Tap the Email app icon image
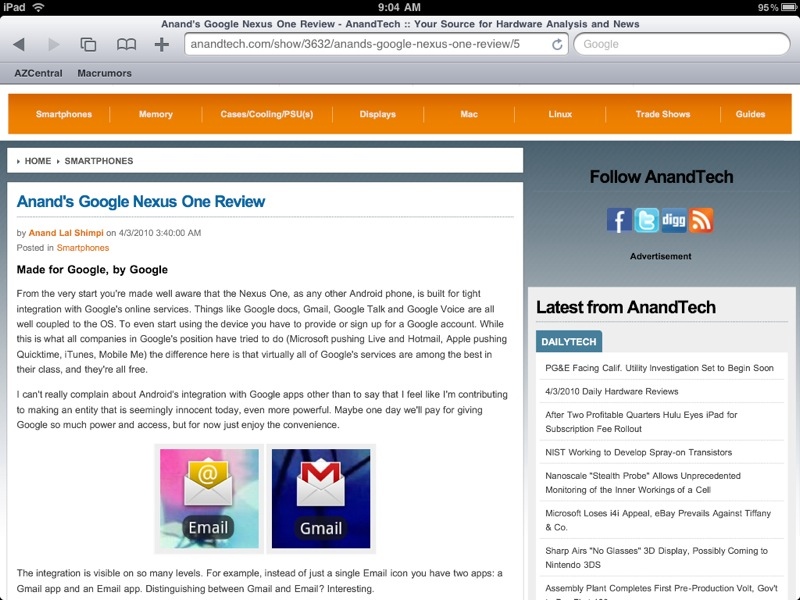 [209, 498]
